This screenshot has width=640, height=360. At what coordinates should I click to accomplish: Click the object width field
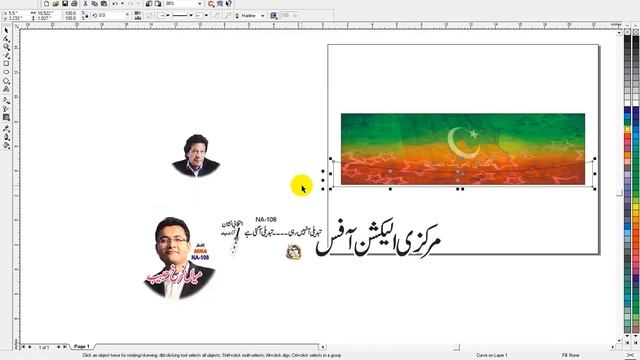[44, 13]
